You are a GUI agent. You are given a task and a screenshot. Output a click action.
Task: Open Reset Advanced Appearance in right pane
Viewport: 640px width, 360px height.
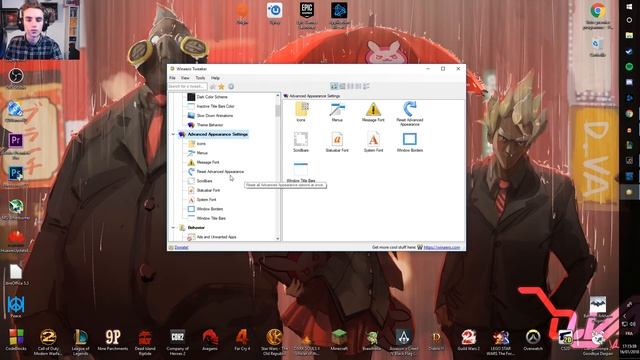point(410,113)
